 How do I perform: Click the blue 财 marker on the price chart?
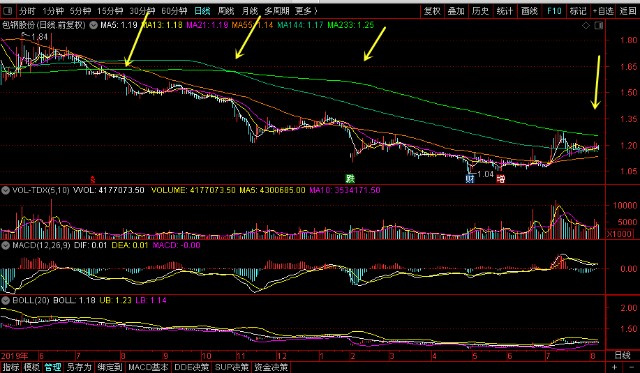click(x=470, y=178)
